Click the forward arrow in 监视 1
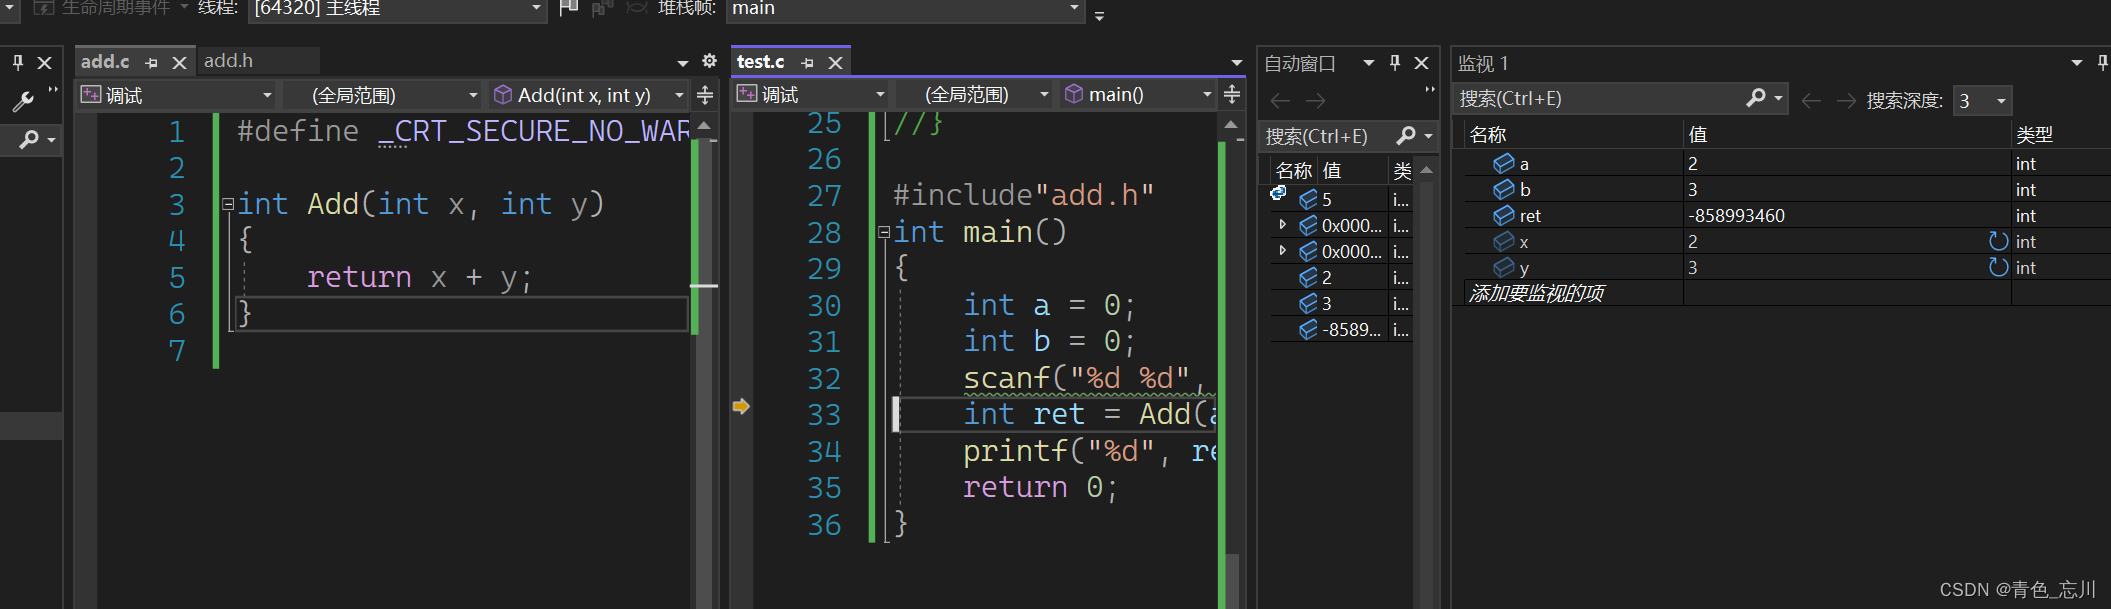 pyautogui.click(x=1846, y=100)
